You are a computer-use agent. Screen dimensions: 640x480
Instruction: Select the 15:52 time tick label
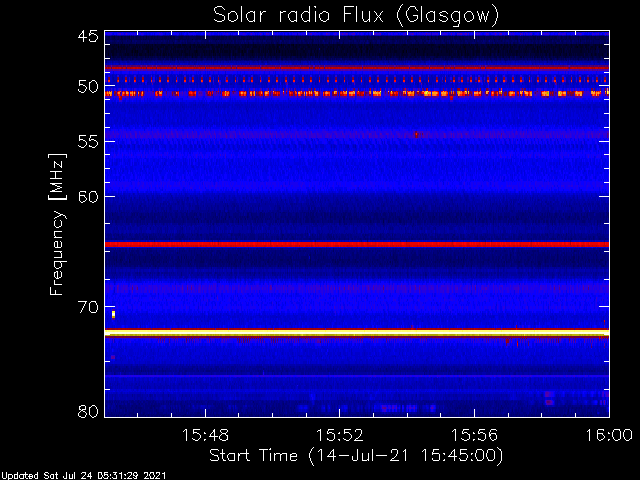(340, 436)
